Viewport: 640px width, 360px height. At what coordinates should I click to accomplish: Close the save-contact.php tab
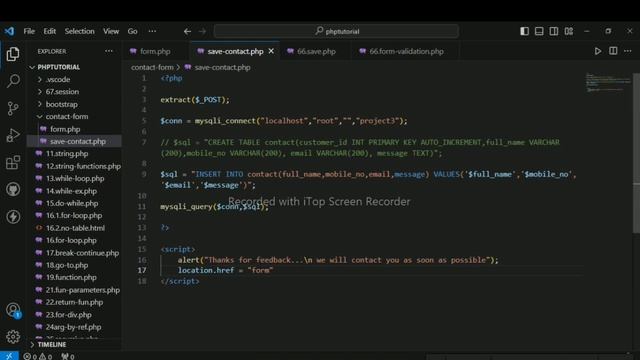271,51
